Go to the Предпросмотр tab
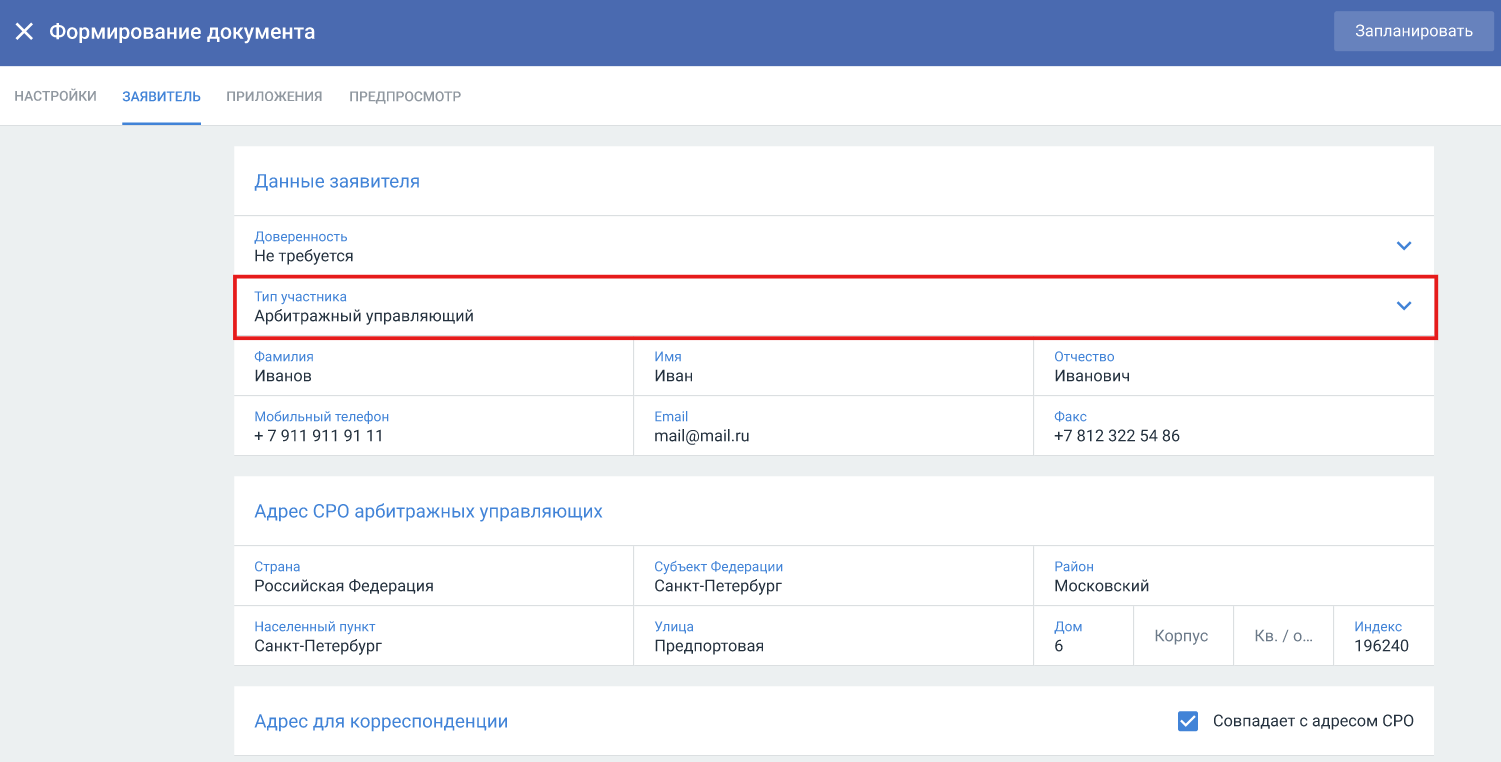1501x762 pixels. pyautogui.click(x=405, y=97)
